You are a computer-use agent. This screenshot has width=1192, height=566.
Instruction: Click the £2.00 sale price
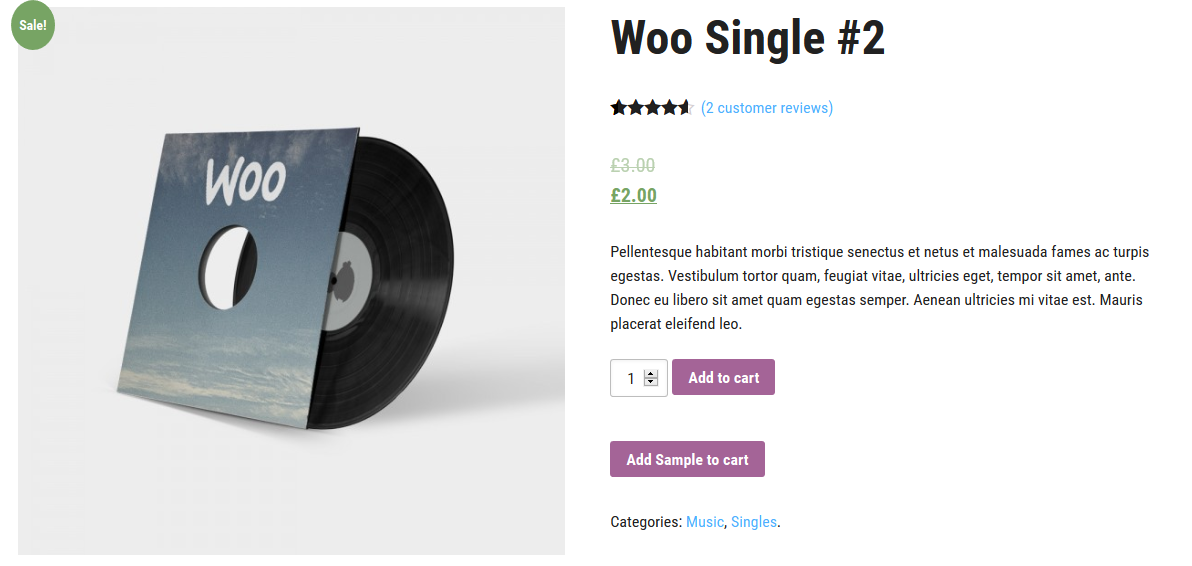pos(633,195)
